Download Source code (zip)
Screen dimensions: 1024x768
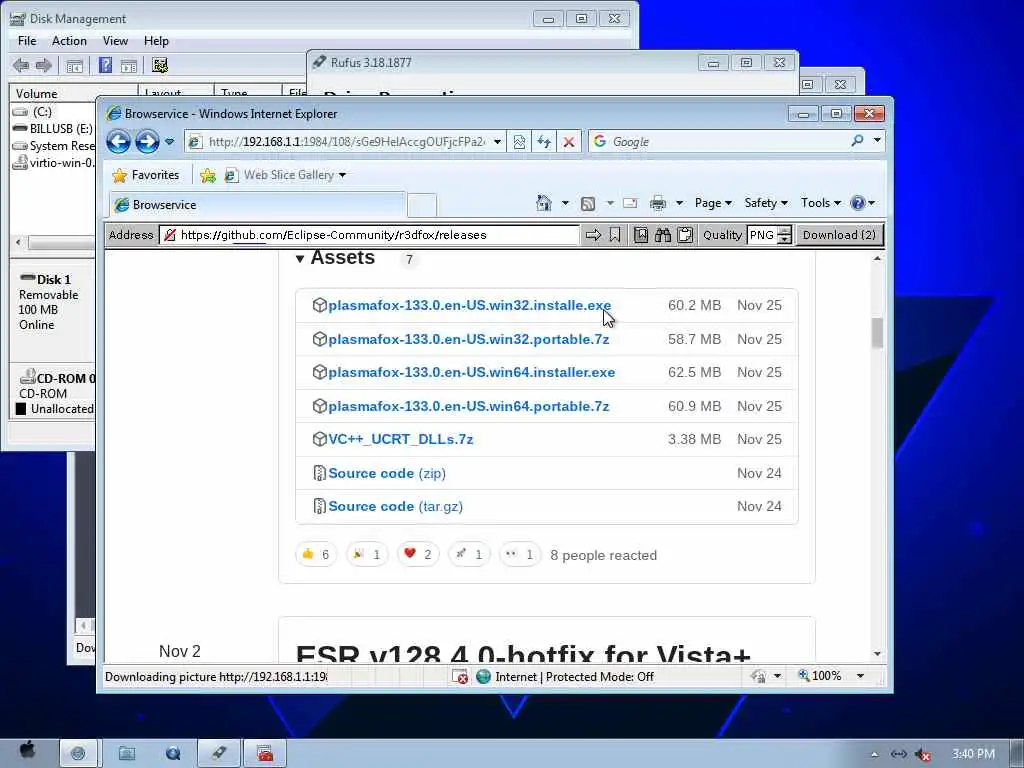click(387, 473)
